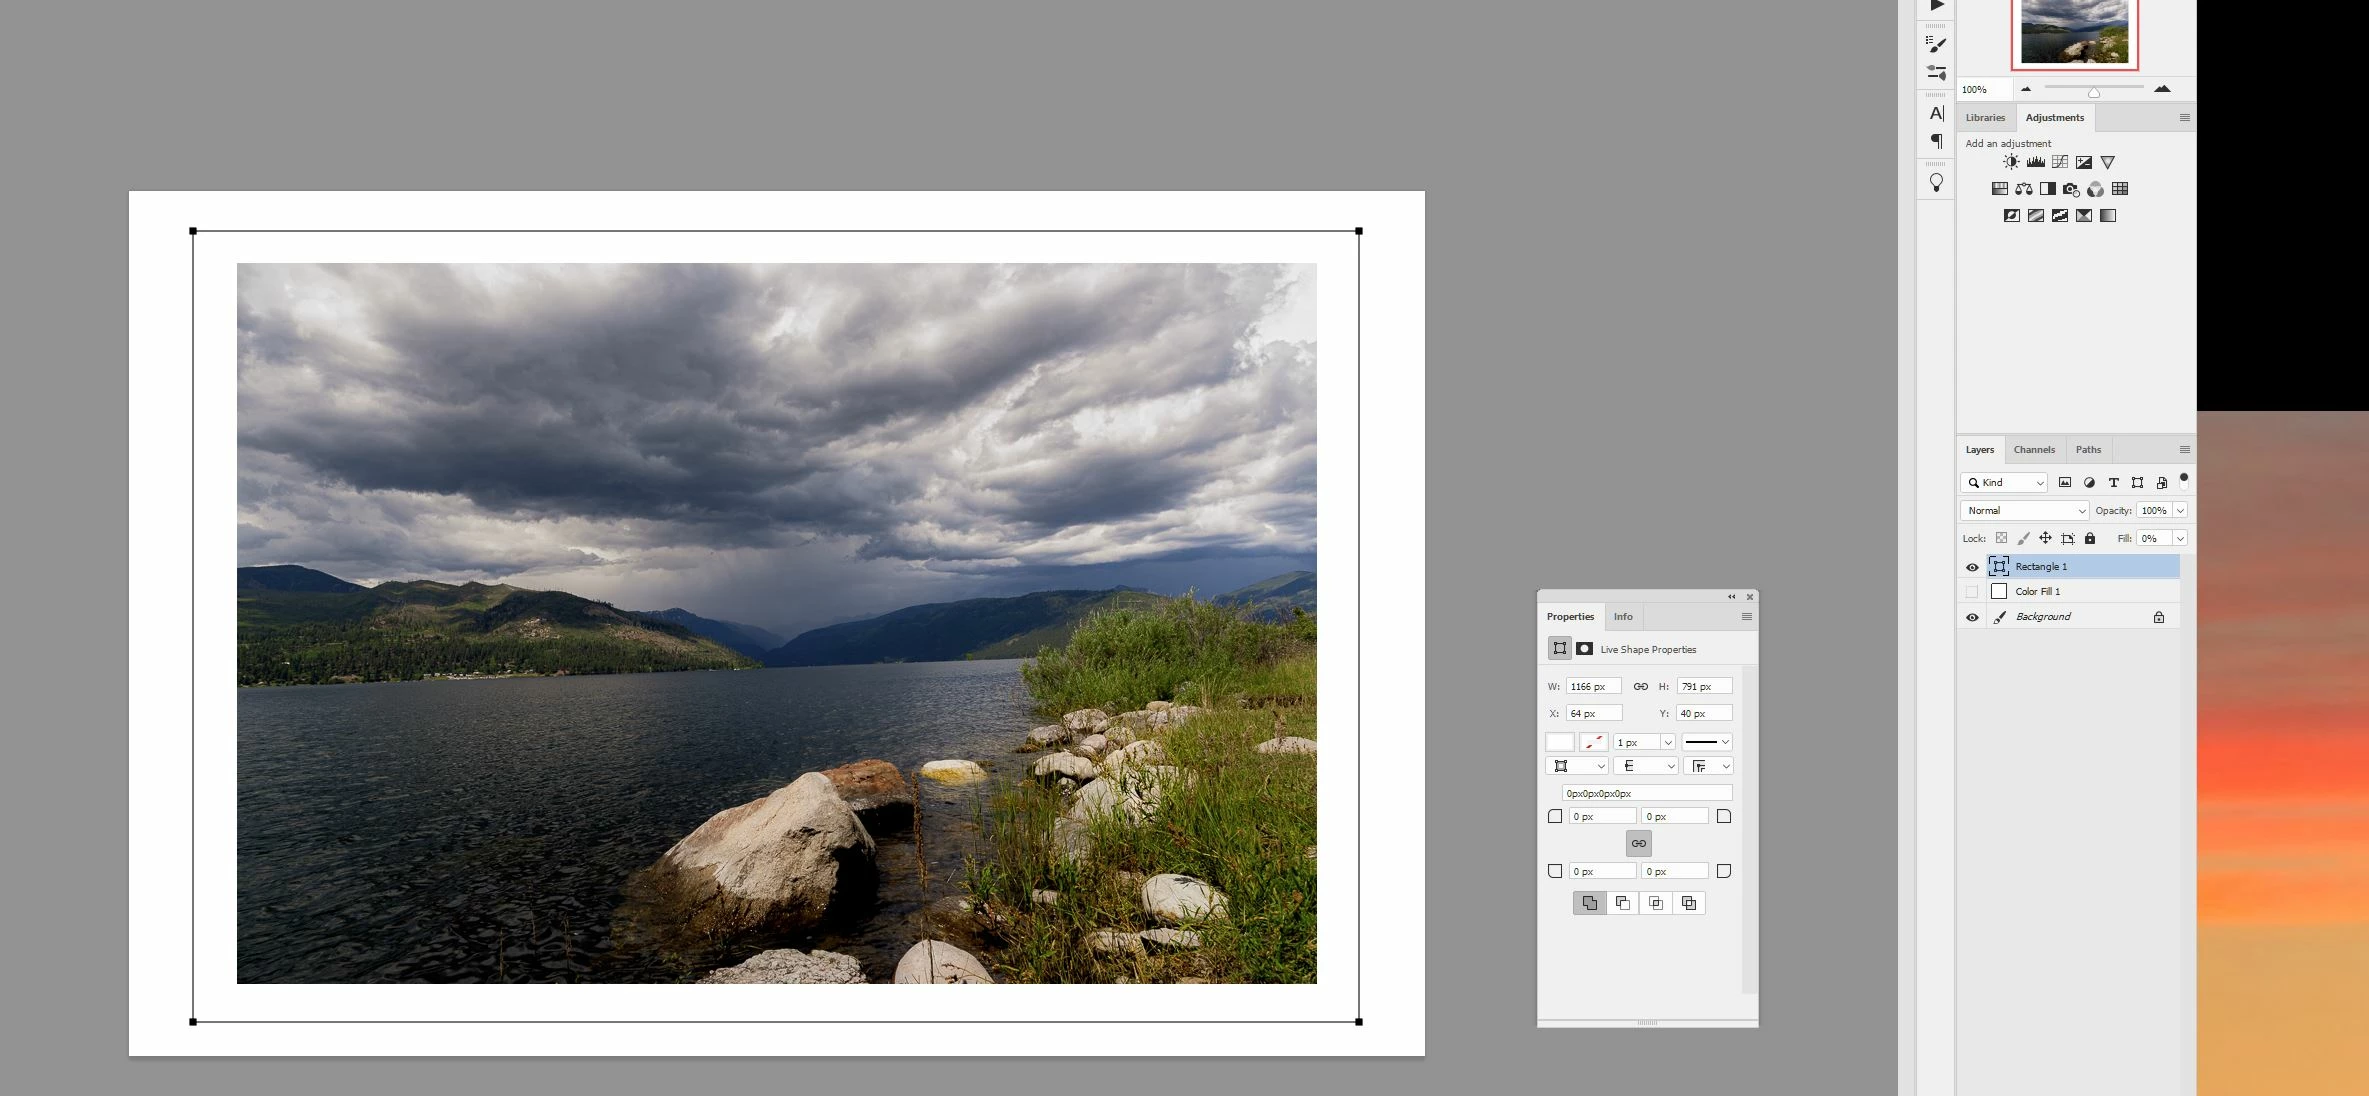Select Subtract Front Shape path operation
Screen dimensions: 2369x1096
tap(1622, 903)
